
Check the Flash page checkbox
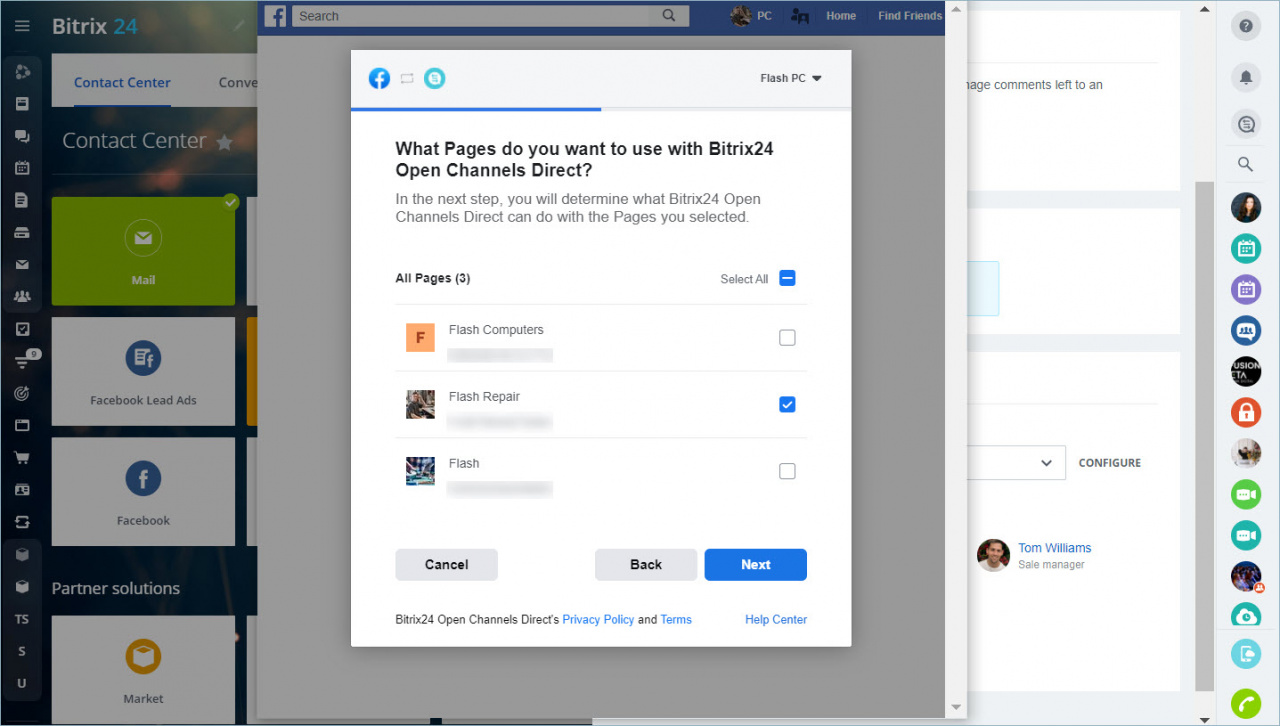[x=787, y=471]
